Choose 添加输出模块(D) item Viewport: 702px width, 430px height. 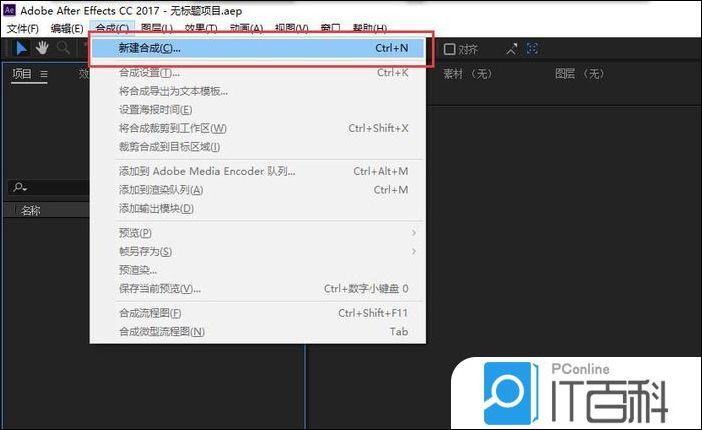(x=257, y=208)
